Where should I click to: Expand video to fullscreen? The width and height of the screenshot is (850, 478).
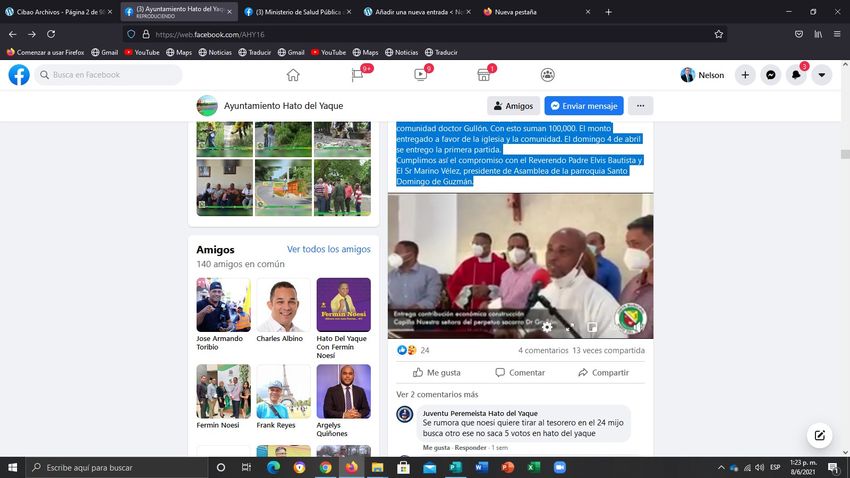pyautogui.click(x=569, y=327)
